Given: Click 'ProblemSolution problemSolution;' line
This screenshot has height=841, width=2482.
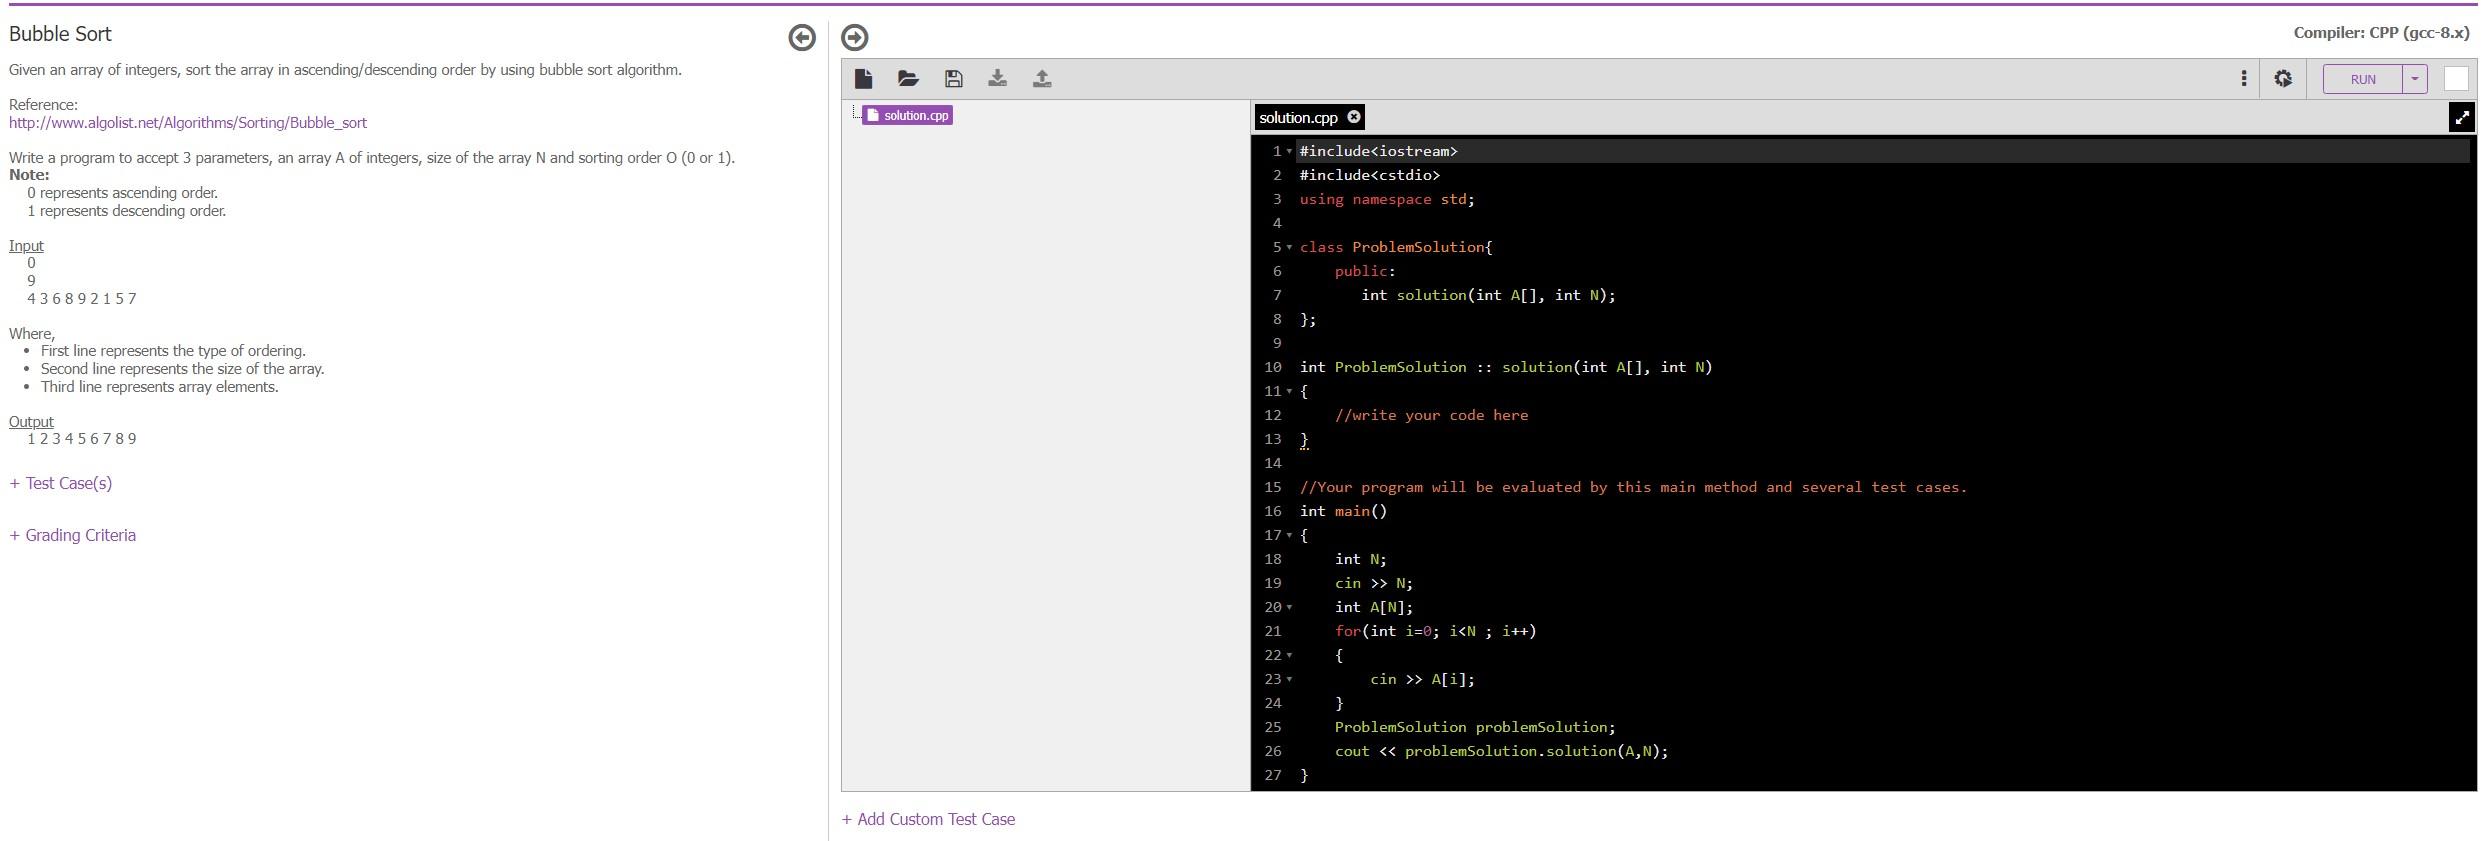Looking at the screenshot, I should tap(1475, 727).
